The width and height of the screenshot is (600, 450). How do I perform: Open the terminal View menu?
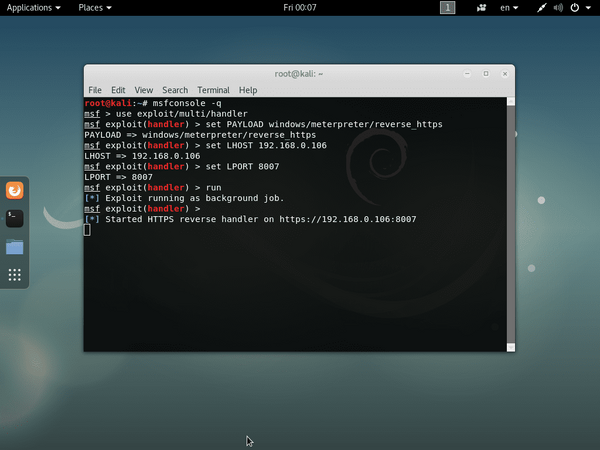point(143,90)
